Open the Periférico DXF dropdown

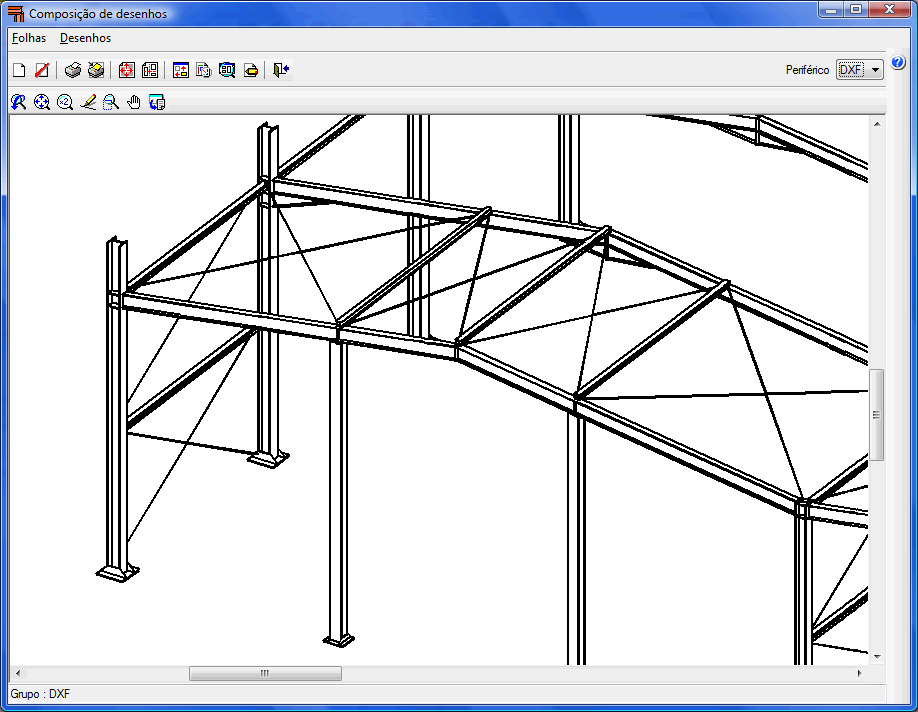[859, 70]
